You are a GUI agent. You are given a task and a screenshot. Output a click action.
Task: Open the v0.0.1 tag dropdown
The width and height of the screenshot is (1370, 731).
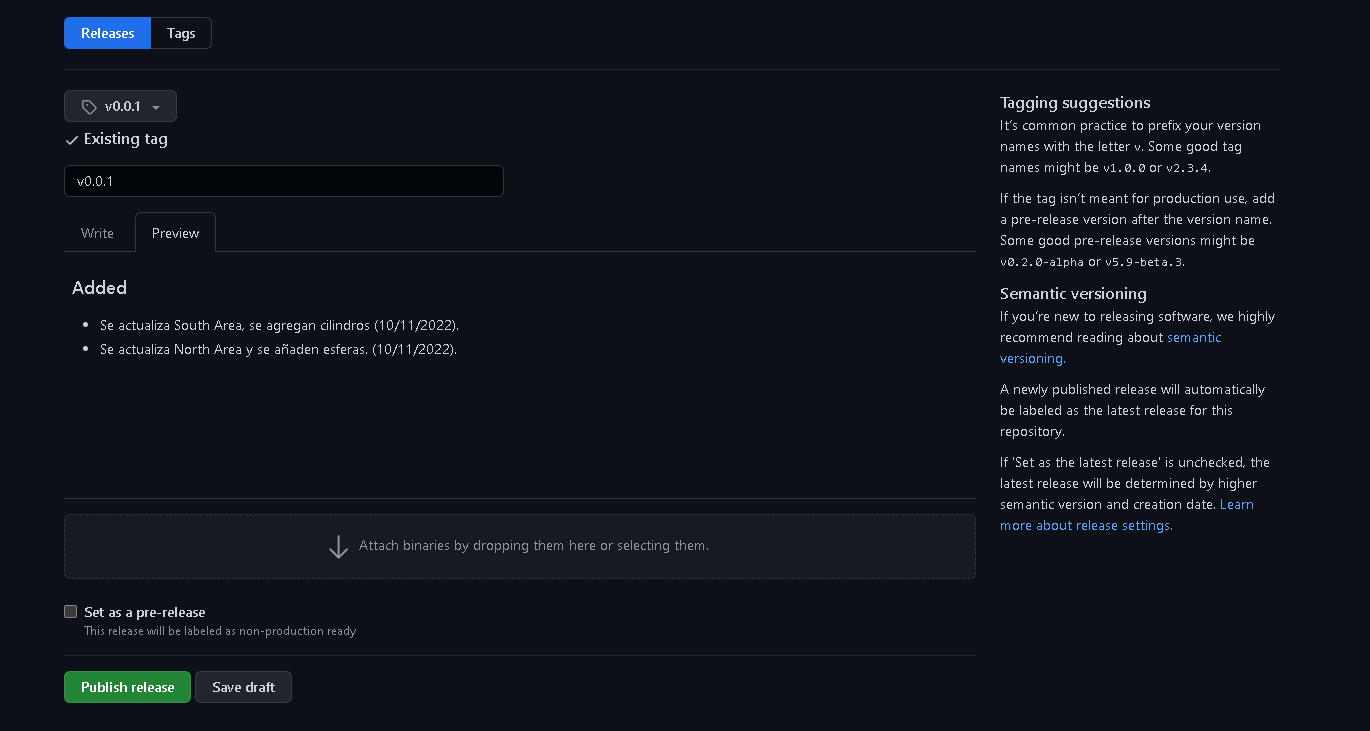121,106
